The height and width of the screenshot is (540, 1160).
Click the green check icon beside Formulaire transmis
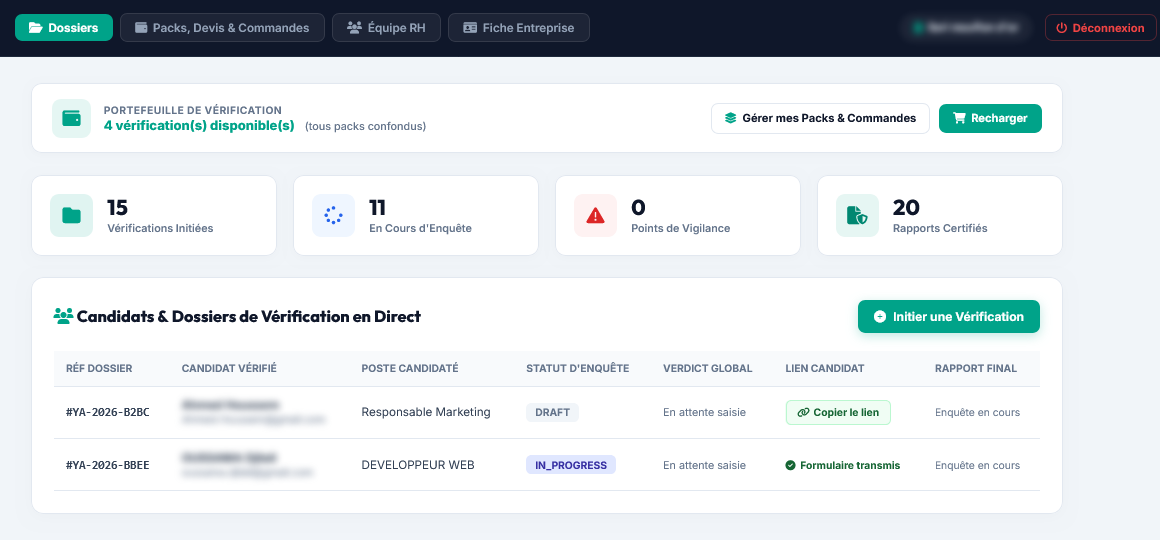point(790,465)
